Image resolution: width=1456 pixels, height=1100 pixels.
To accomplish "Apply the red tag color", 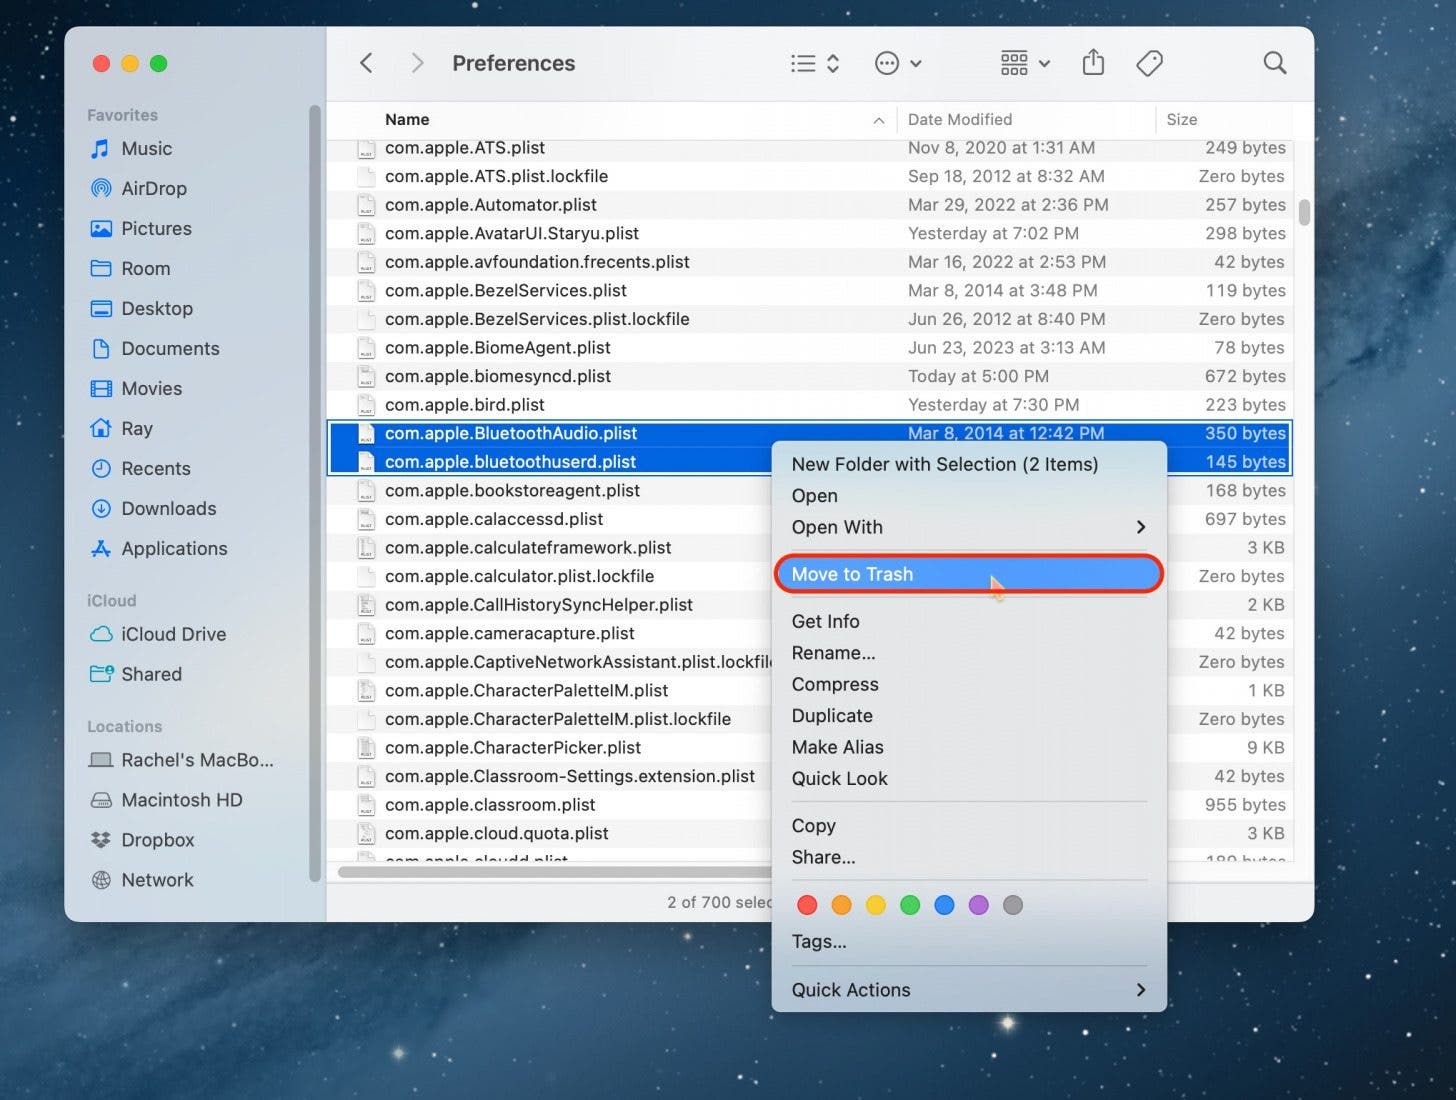I will click(807, 905).
